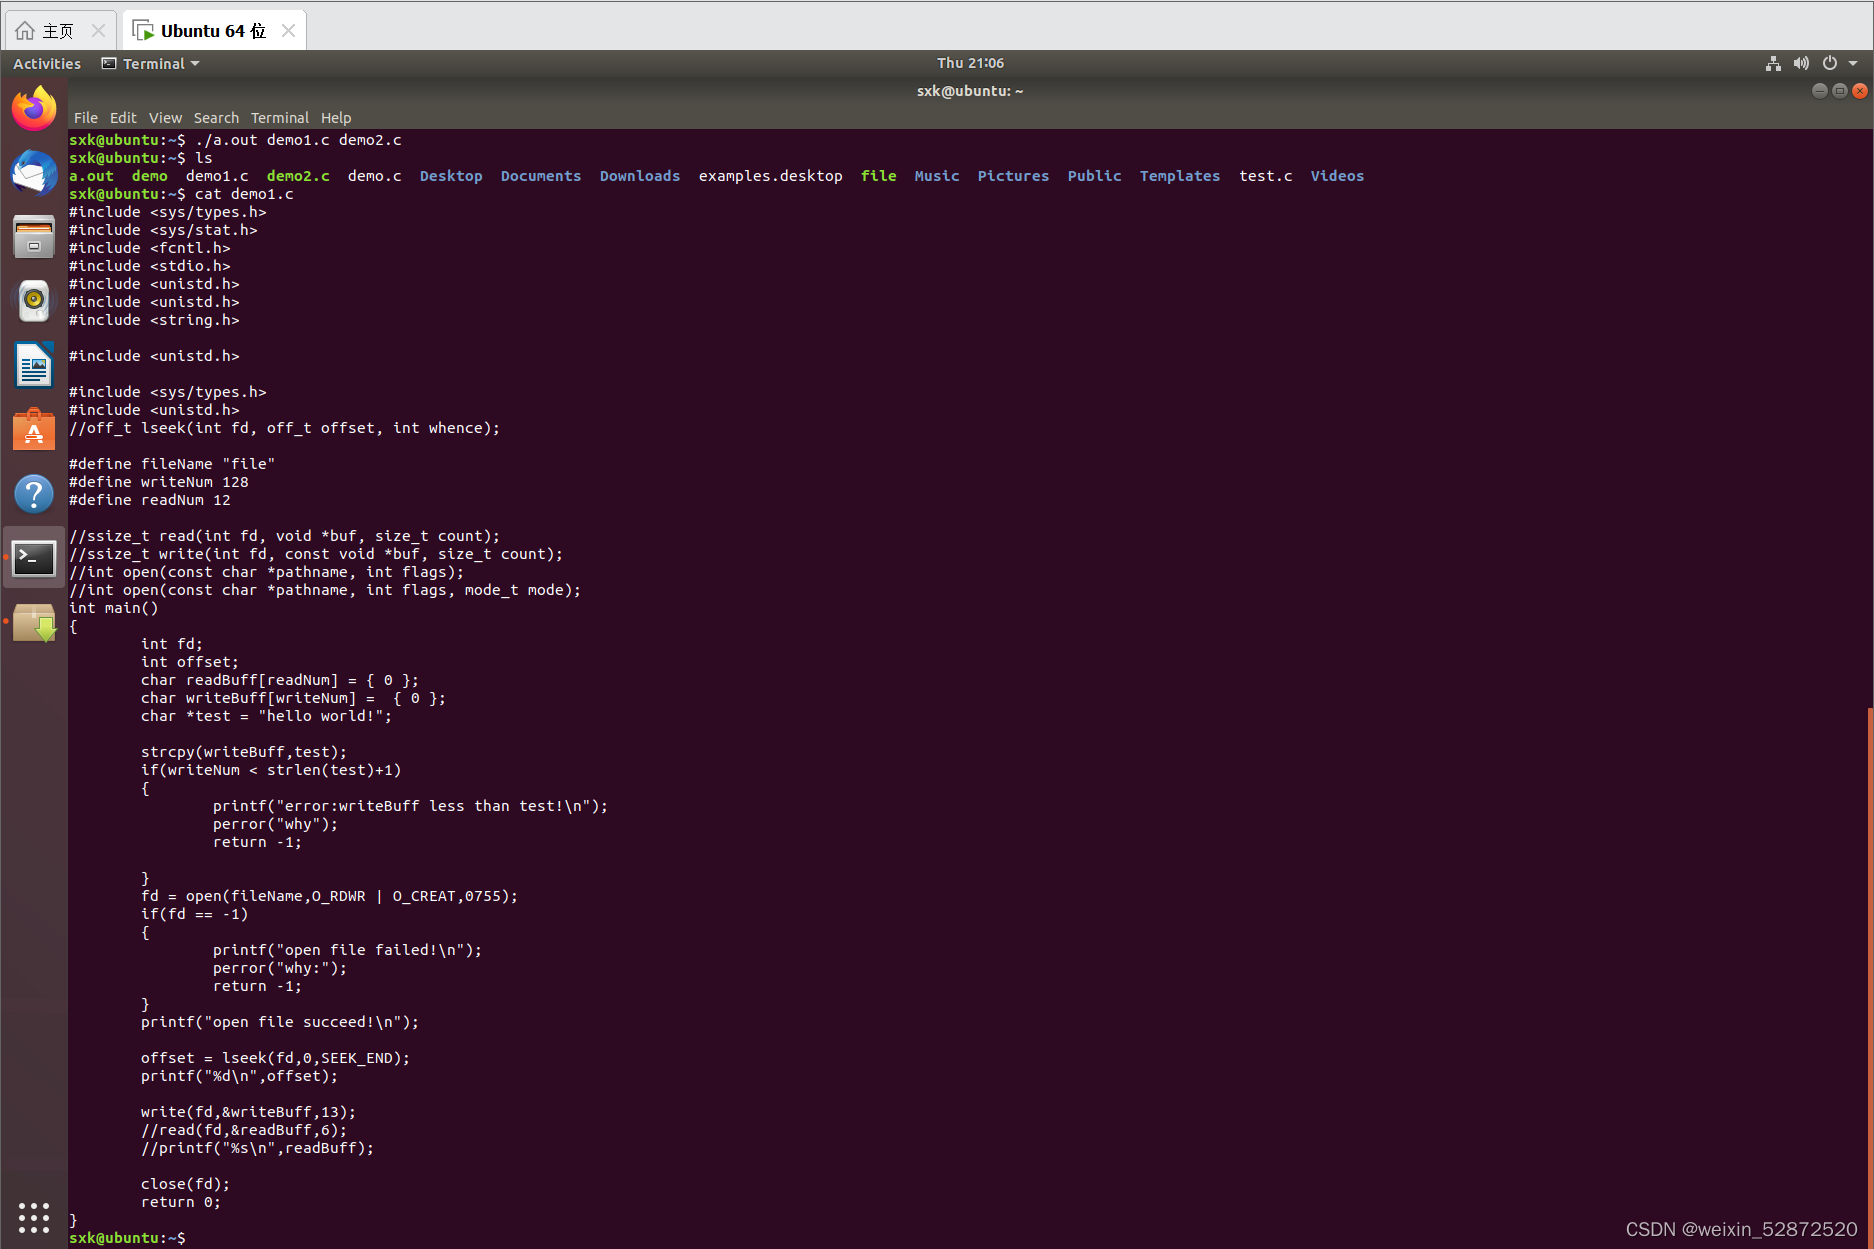Image resolution: width=1874 pixels, height=1249 pixels.
Task: Launch Thunderbird mail from the dock
Action: click(x=34, y=173)
